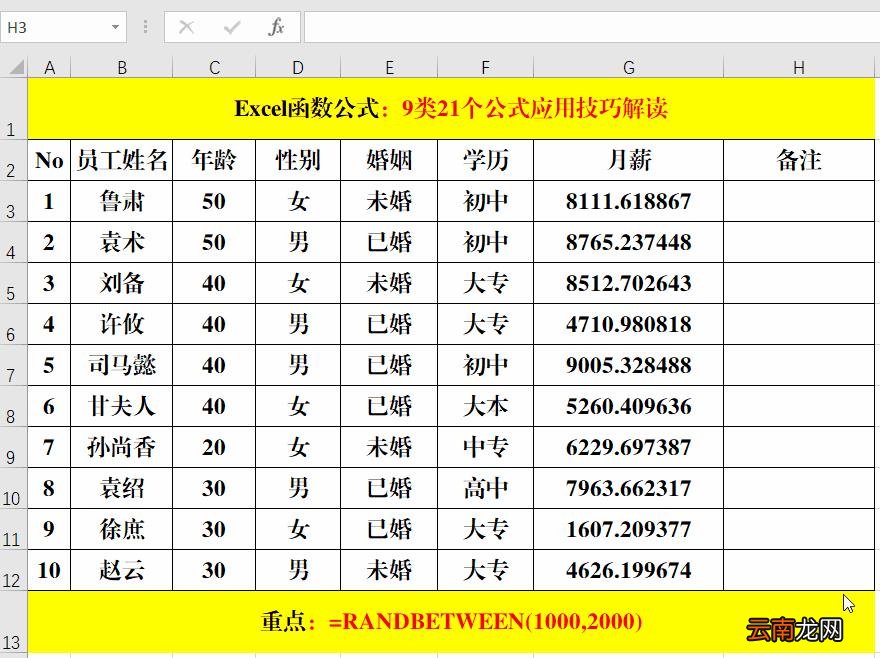Viewport: 880px width, 658px height.
Task: Click the No cell '10'
Action: [49, 570]
